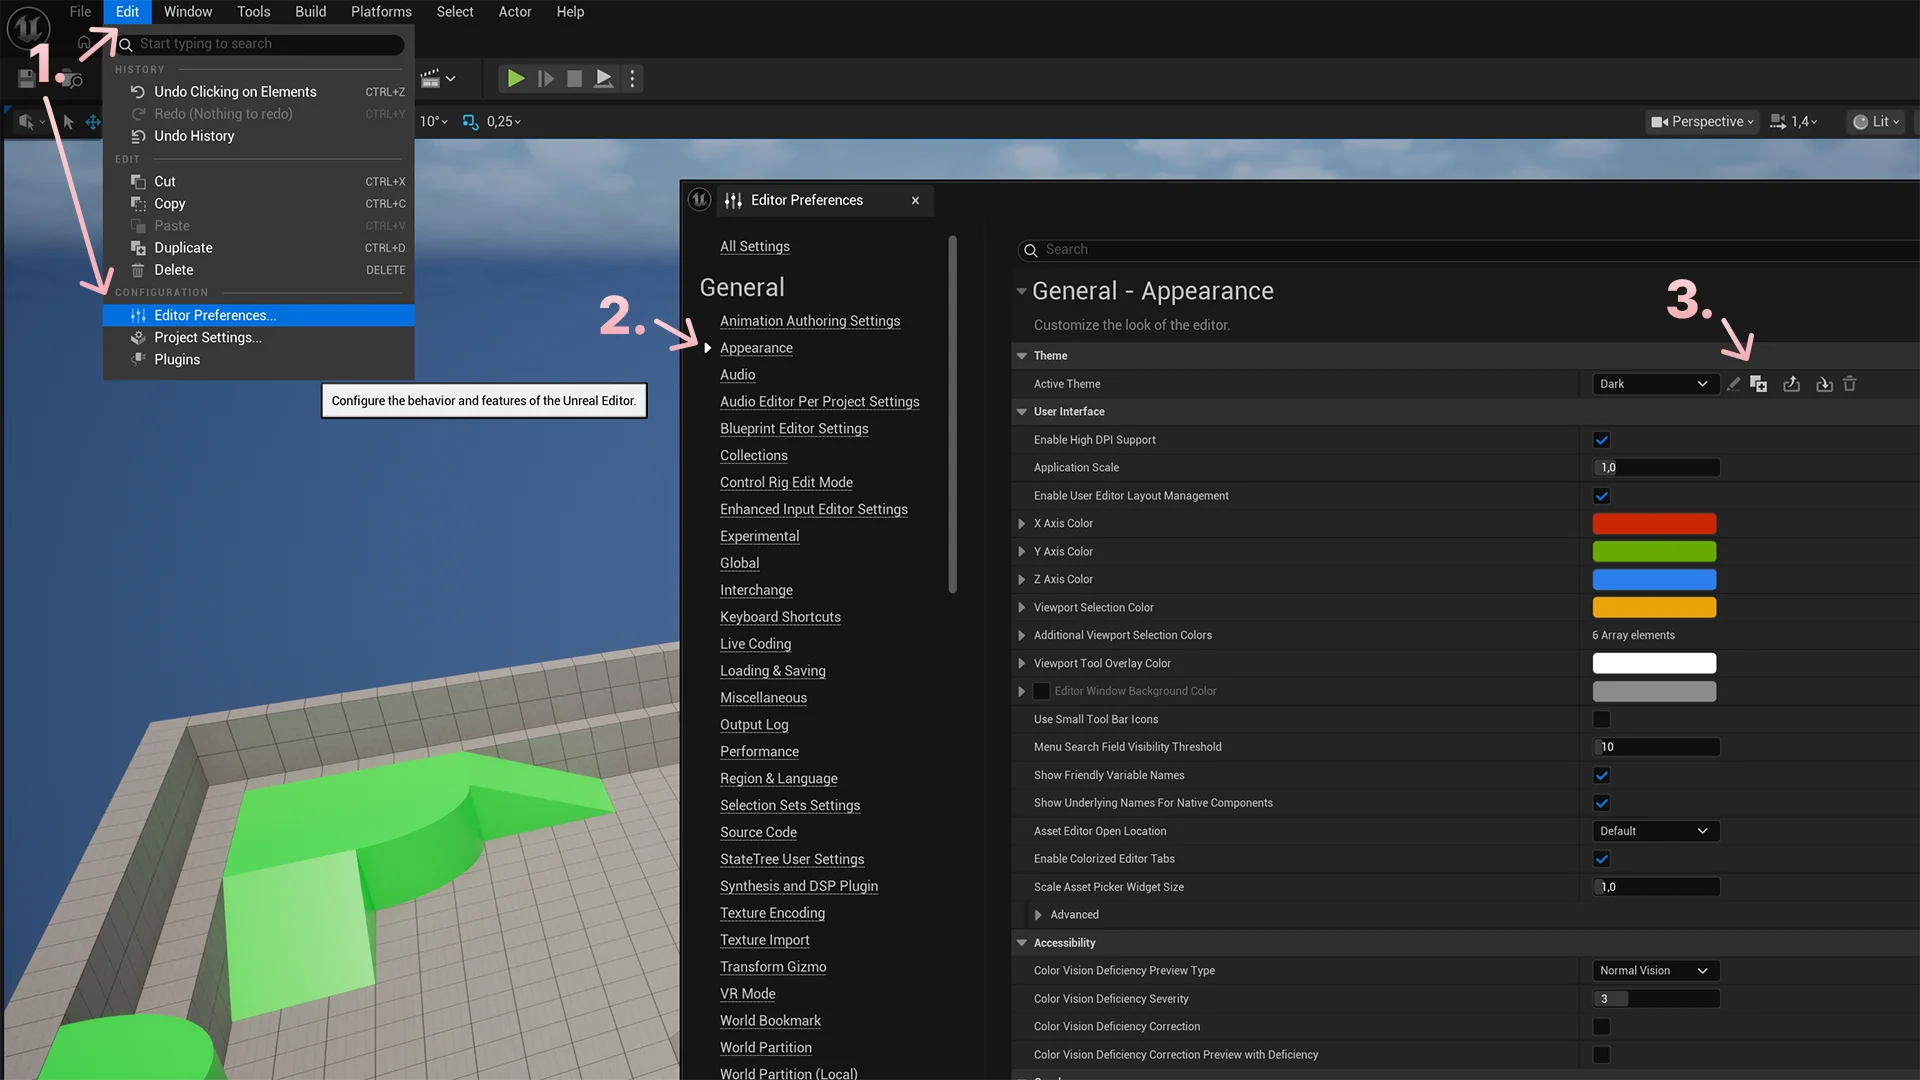Expand the X Axis Color row
Image resolution: width=1920 pixels, height=1080 pixels.
tap(1021, 524)
